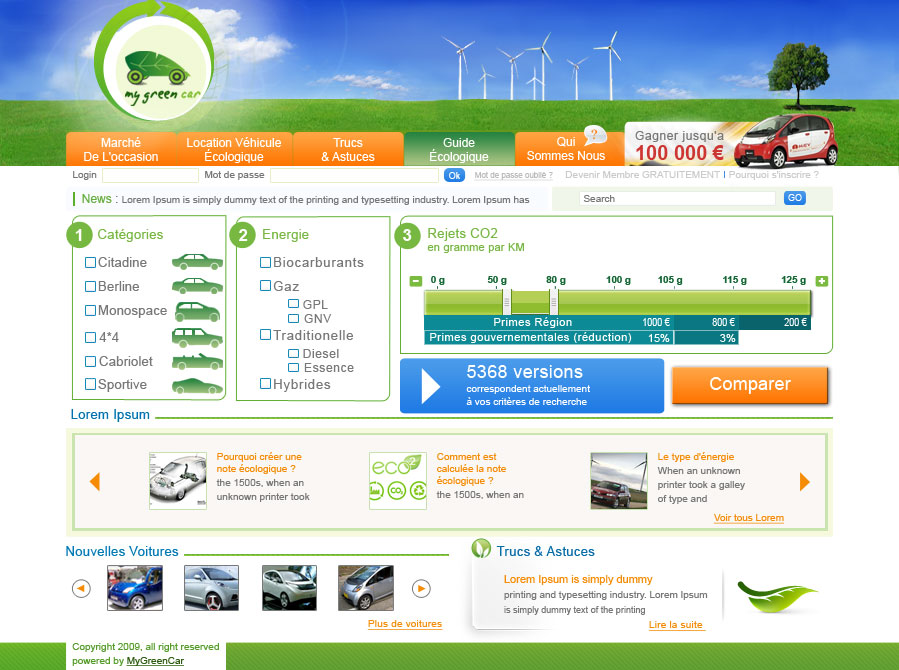Select the Hybrides energy checkbox

[x=266, y=384]
